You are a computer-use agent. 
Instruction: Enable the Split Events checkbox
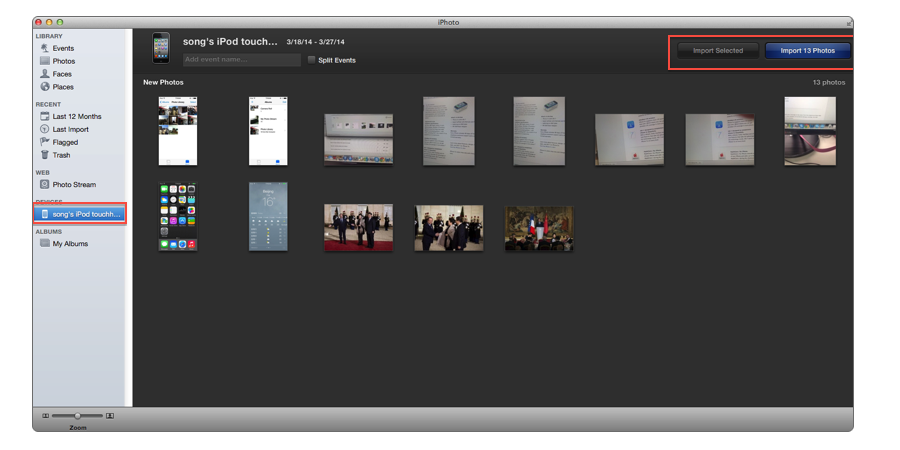311,60
